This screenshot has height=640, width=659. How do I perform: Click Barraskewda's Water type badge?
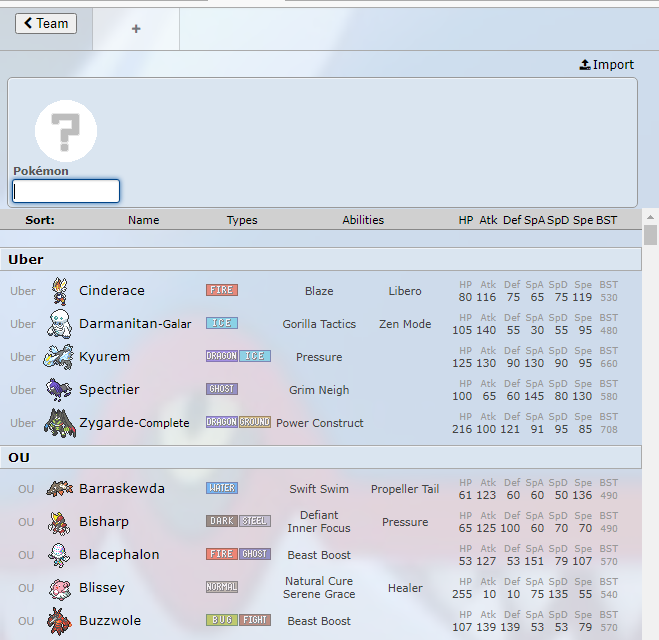(x=222, y=488)
